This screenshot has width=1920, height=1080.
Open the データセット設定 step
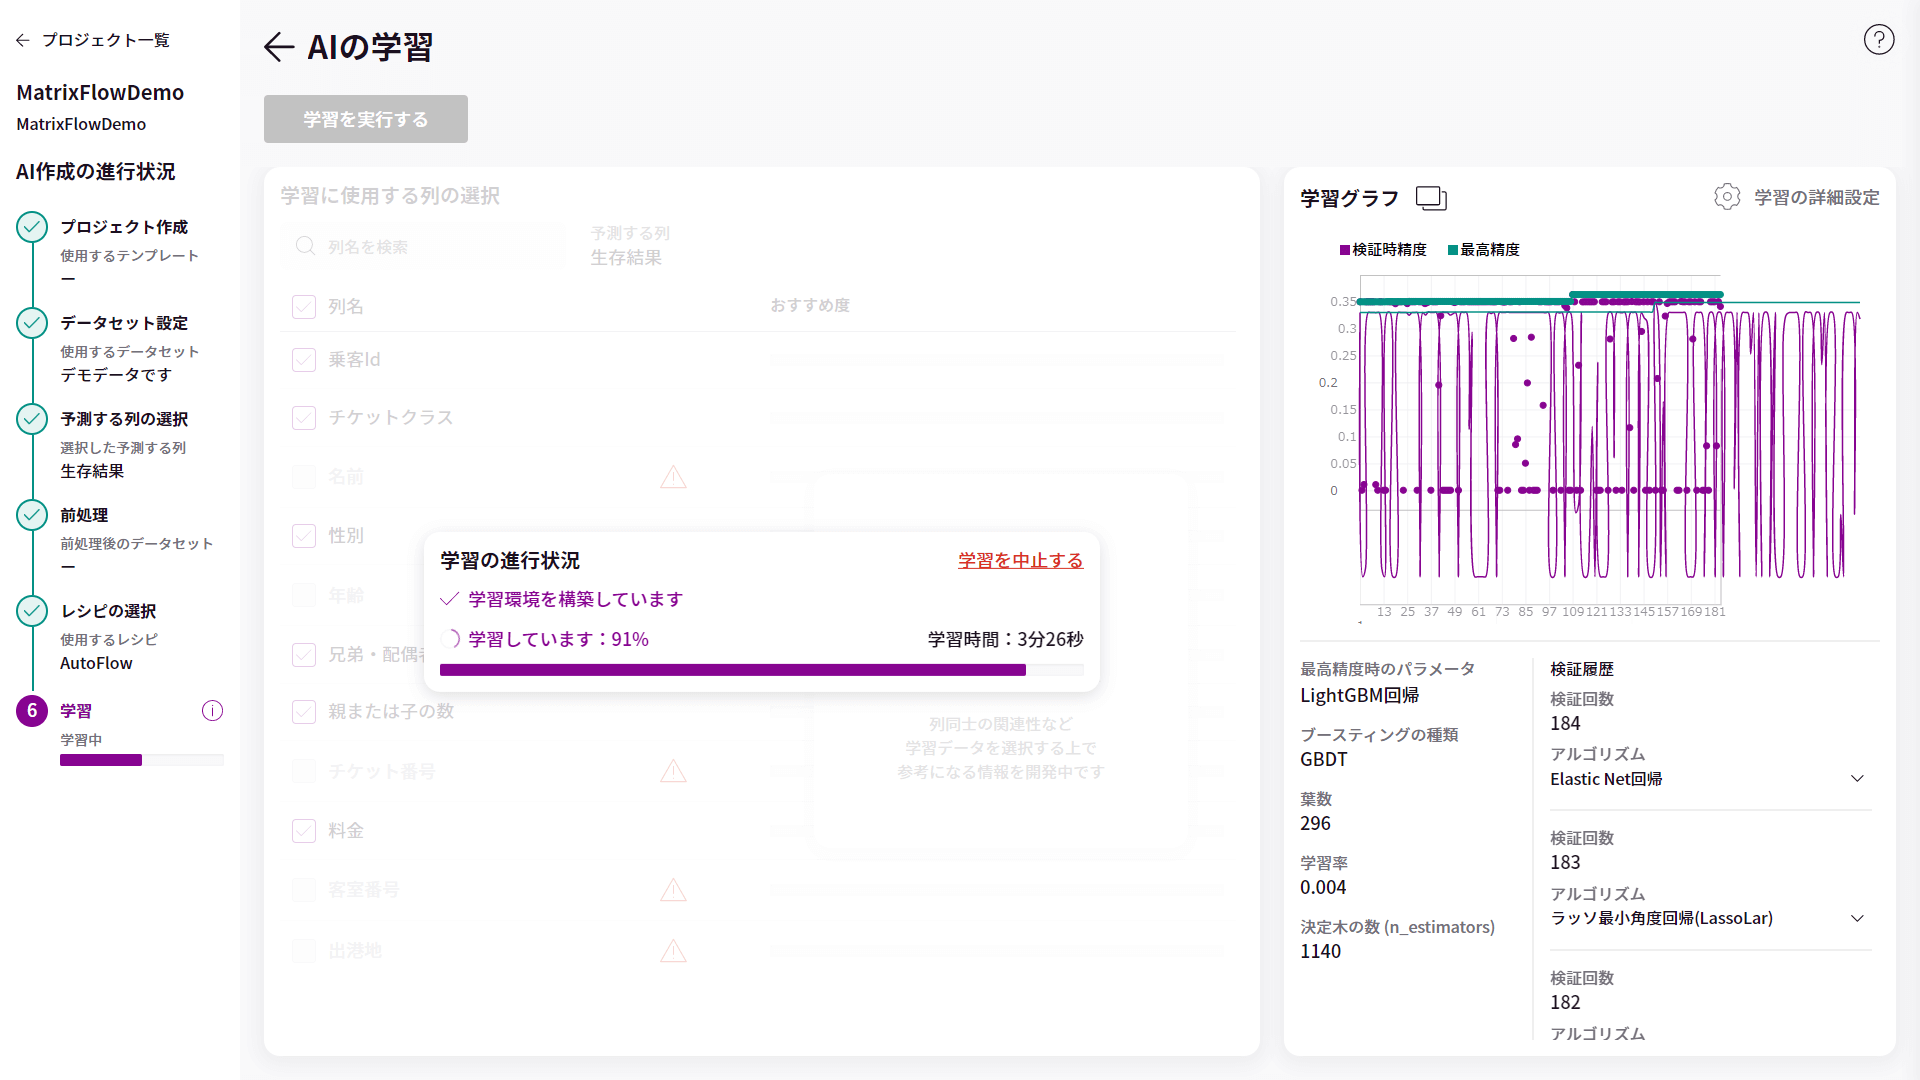[x=124, y=323]
